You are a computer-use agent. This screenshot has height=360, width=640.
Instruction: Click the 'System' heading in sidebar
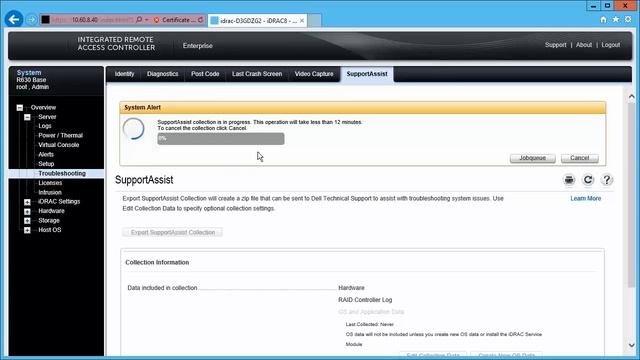[29, 72]
